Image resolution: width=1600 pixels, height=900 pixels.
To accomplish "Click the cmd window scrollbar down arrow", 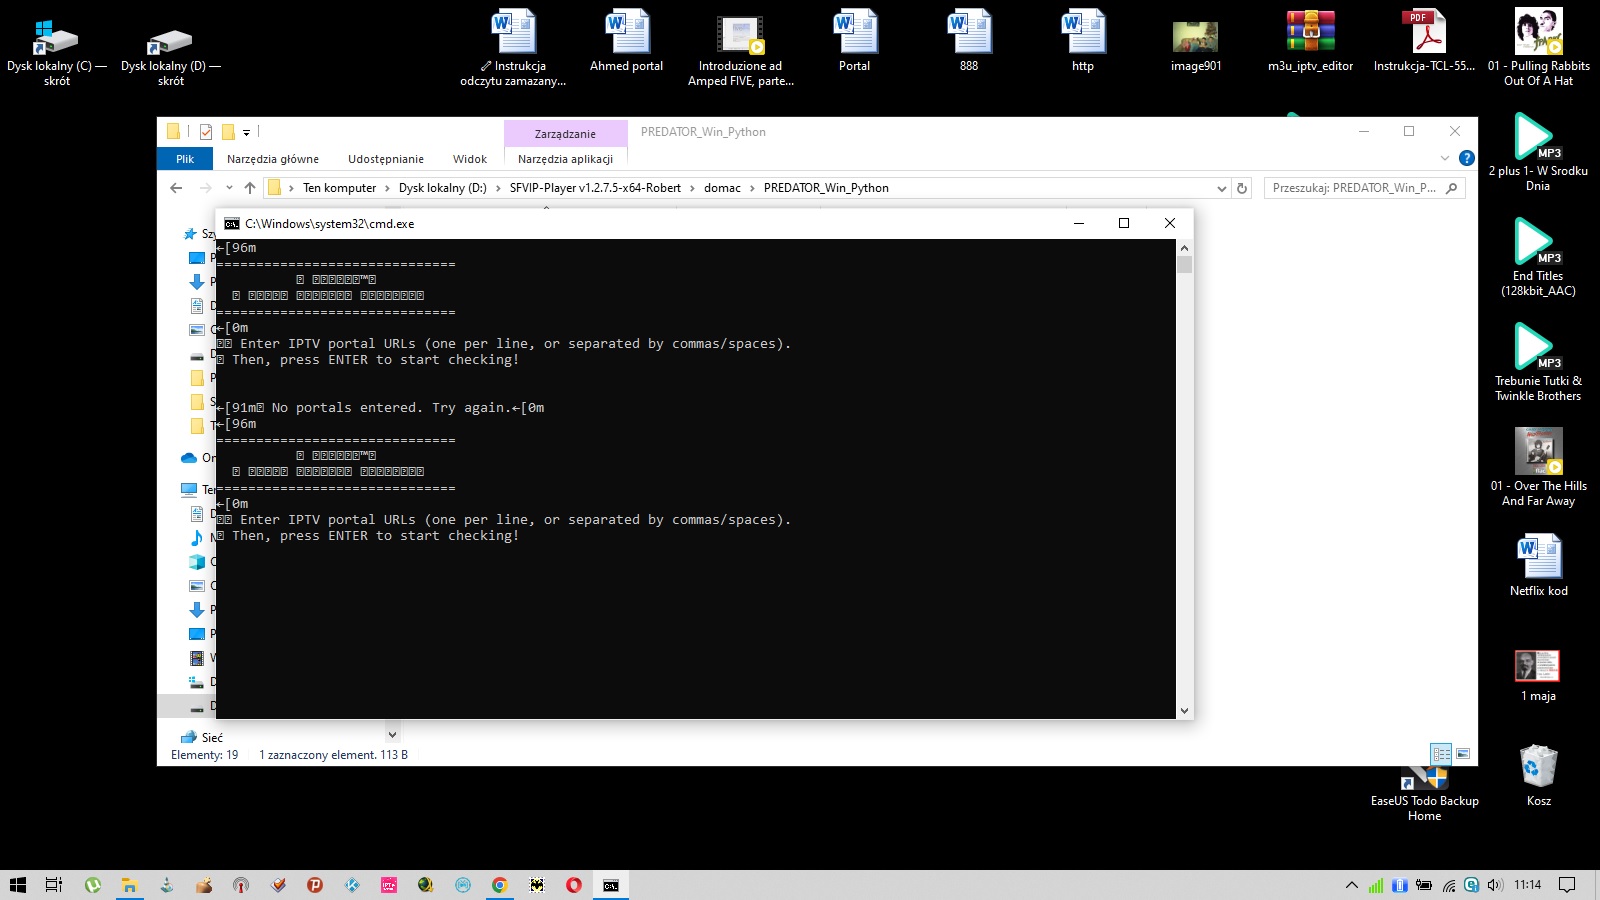I will 1184,711.
